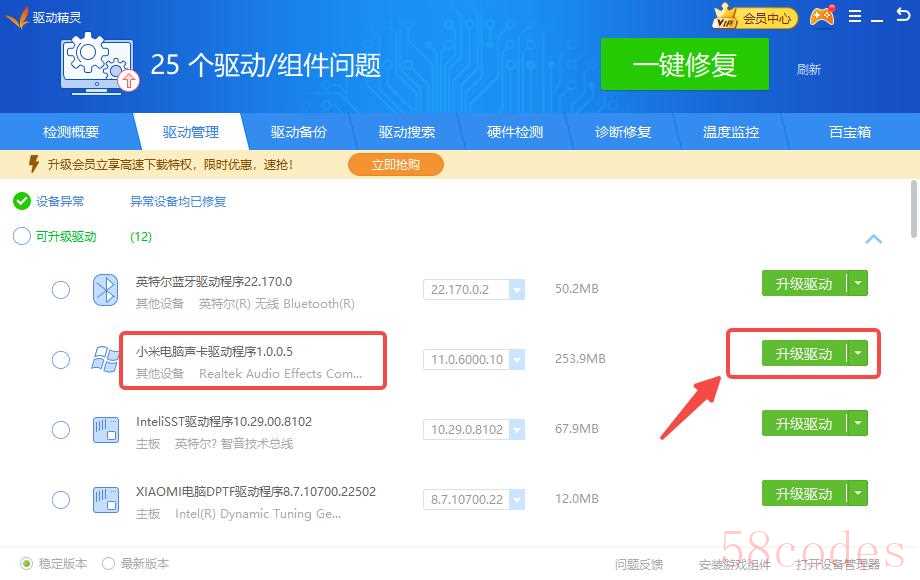Click the Realtek Audio Effects Com... description
The width and height of the screenshot is (920, 580).
click(x=280, y=374)
